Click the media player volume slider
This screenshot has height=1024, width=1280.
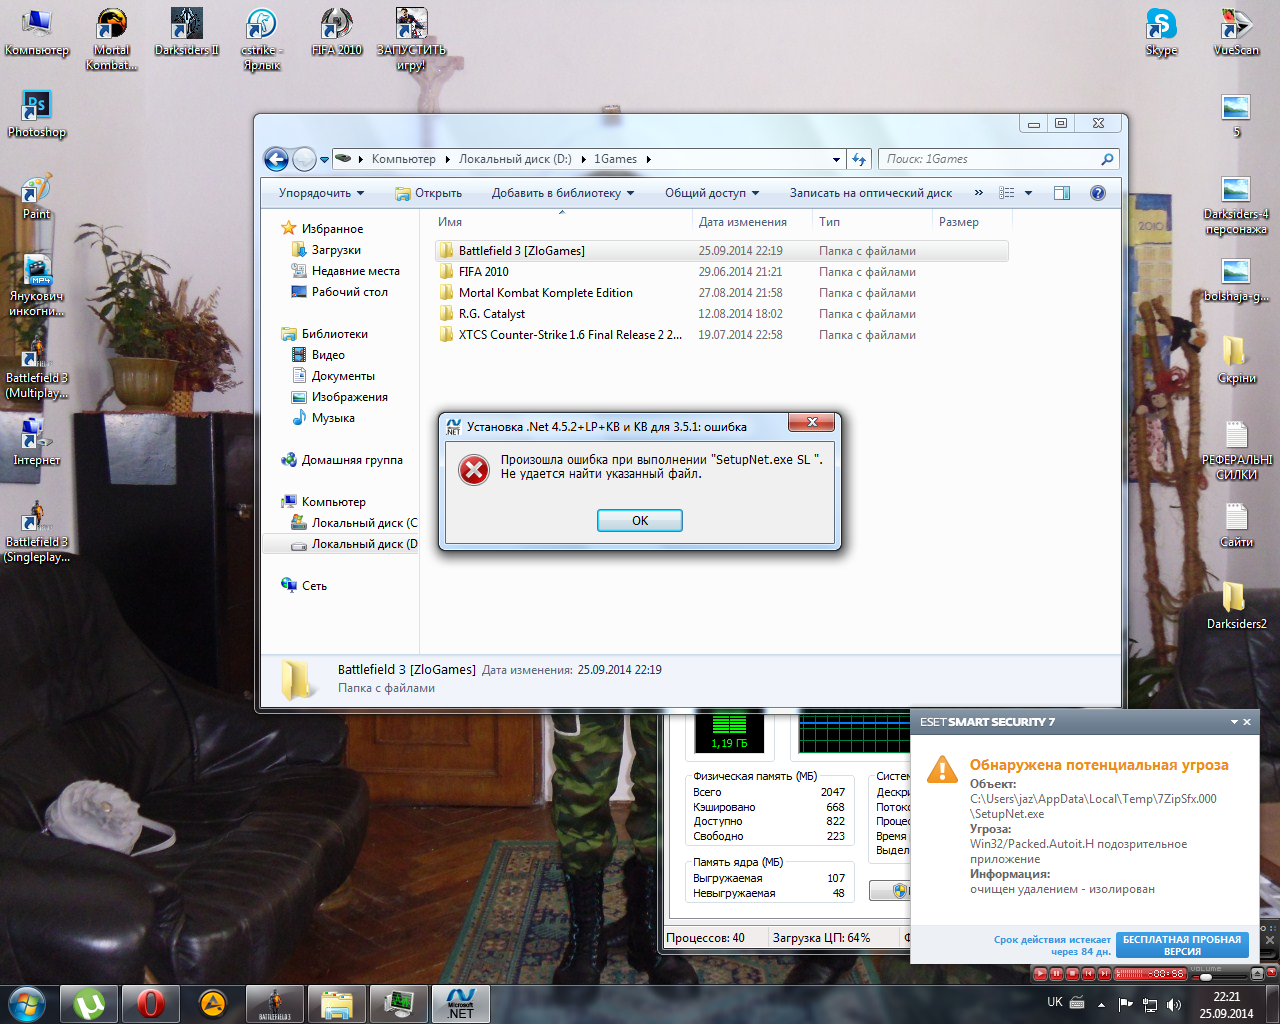click(1219, 977)
